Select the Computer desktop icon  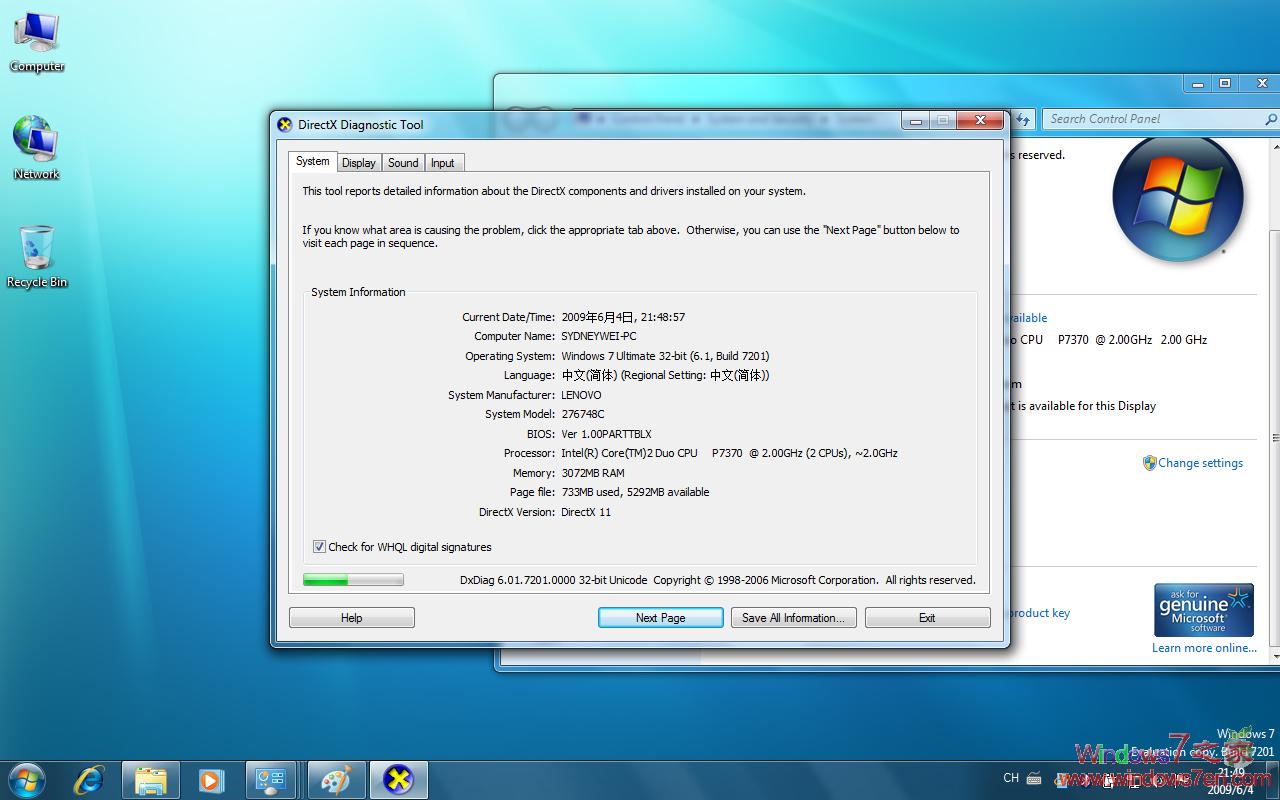(x=37, y=42)
